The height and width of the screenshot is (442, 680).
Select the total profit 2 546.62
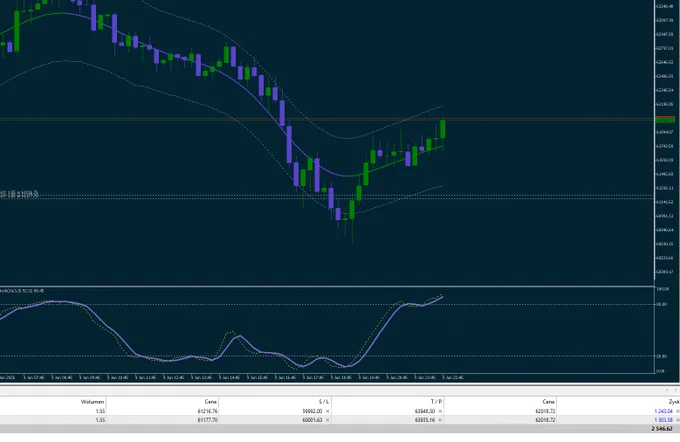coord(662,429)
